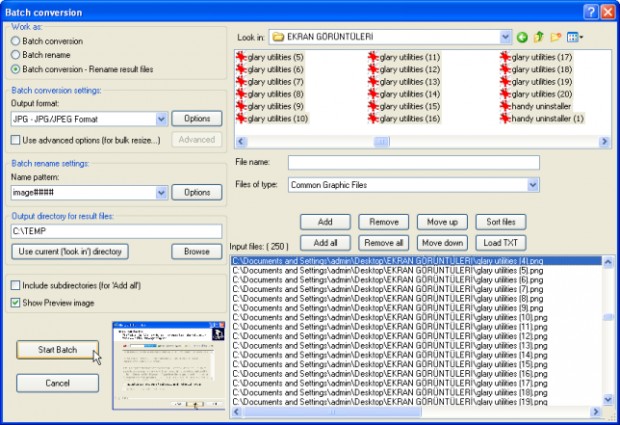The height and width of the screenshot is (425, 620).
Task: Click the Remove all button
Action: pyautogui.click(x=384, y=243)
